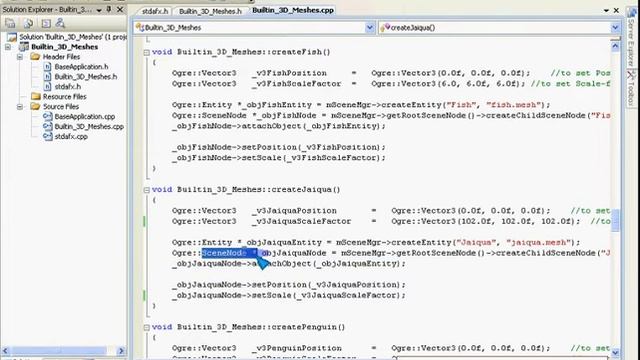The image size is (640, 360).
Task: Click the _v3FishPosition variable declaration
Action: coord(289,73)
